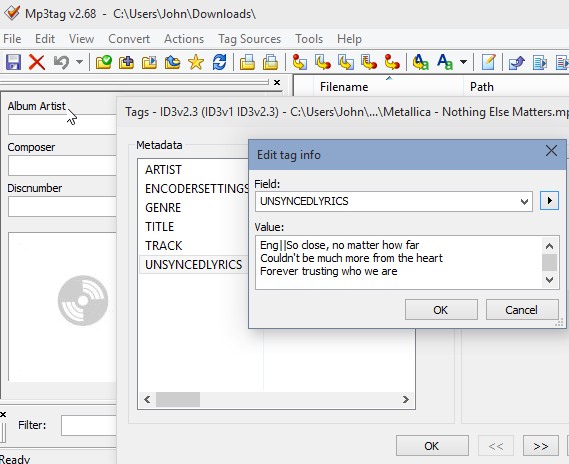Click the >> next file button
Image resolution: width=569 pixels, height=464 pixels.
click(x=541, y=445)
